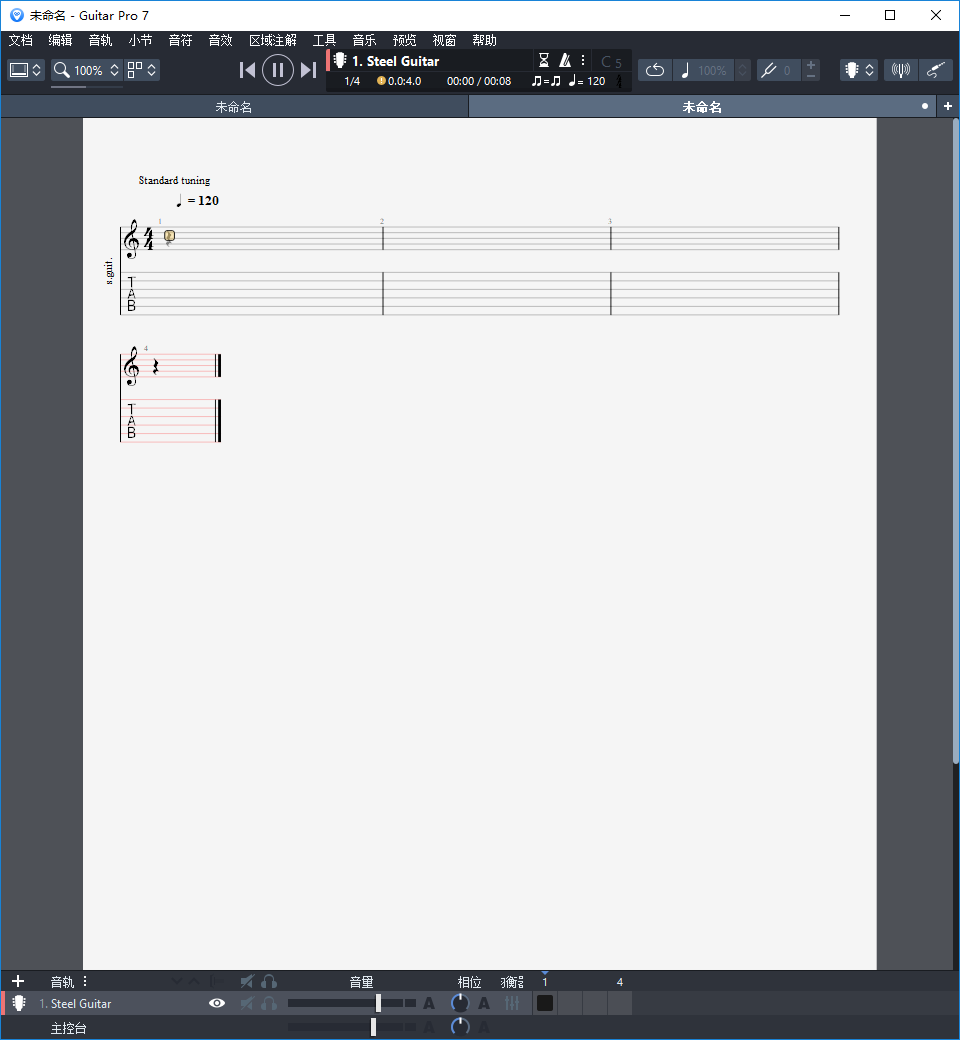Pause playback with the pause button
The height and width of the screenshot is (1040, 960).
(x=277, y=70)
